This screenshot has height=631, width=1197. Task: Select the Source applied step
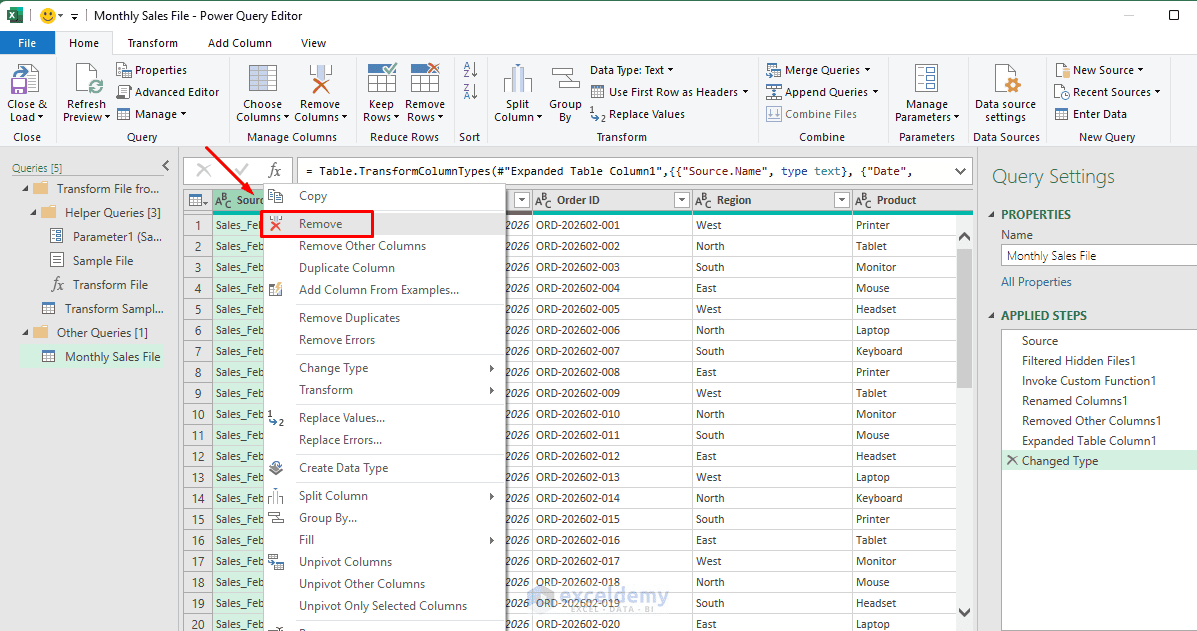[1040, 340]
